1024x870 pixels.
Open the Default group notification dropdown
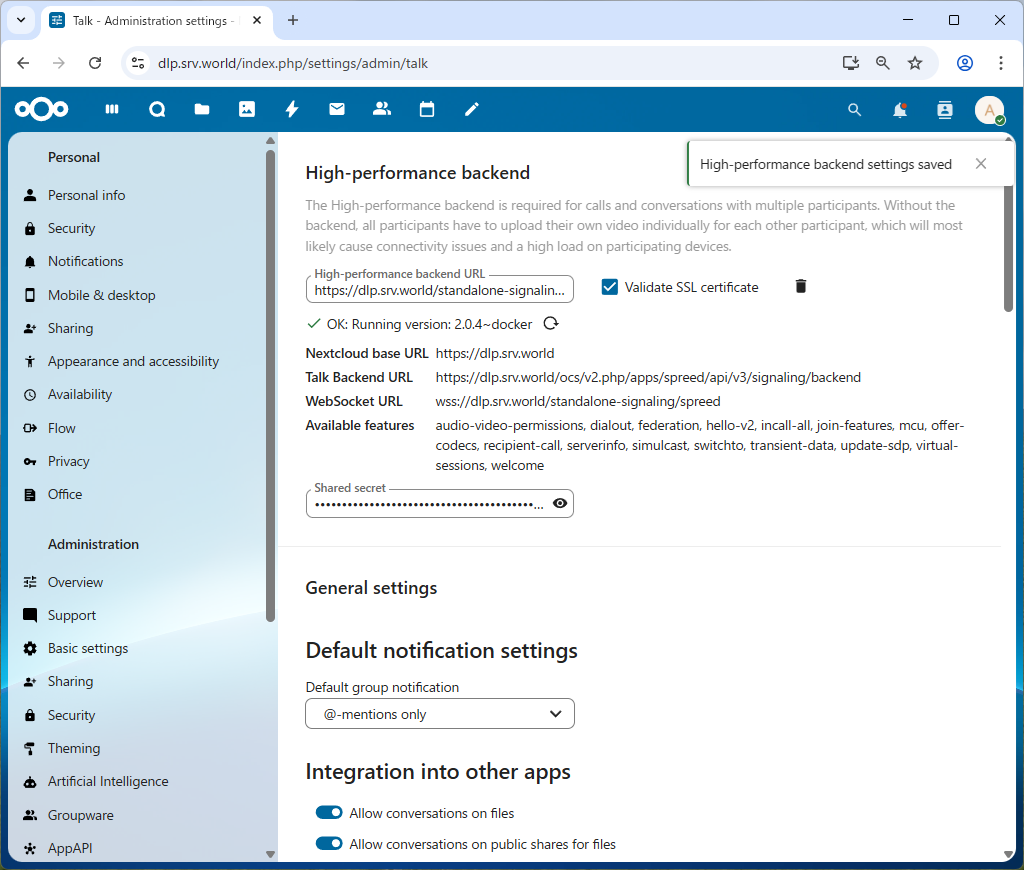440,714
